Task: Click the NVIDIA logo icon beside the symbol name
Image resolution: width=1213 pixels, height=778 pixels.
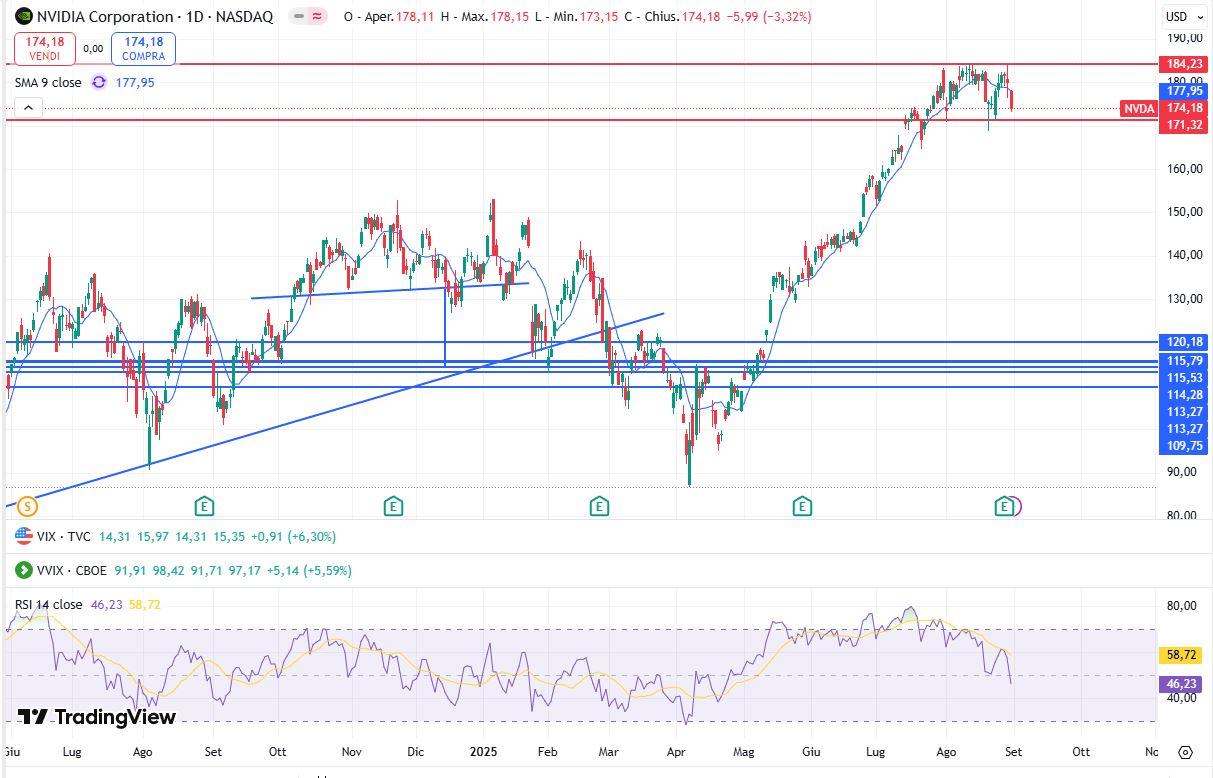Action: (23, 16)
